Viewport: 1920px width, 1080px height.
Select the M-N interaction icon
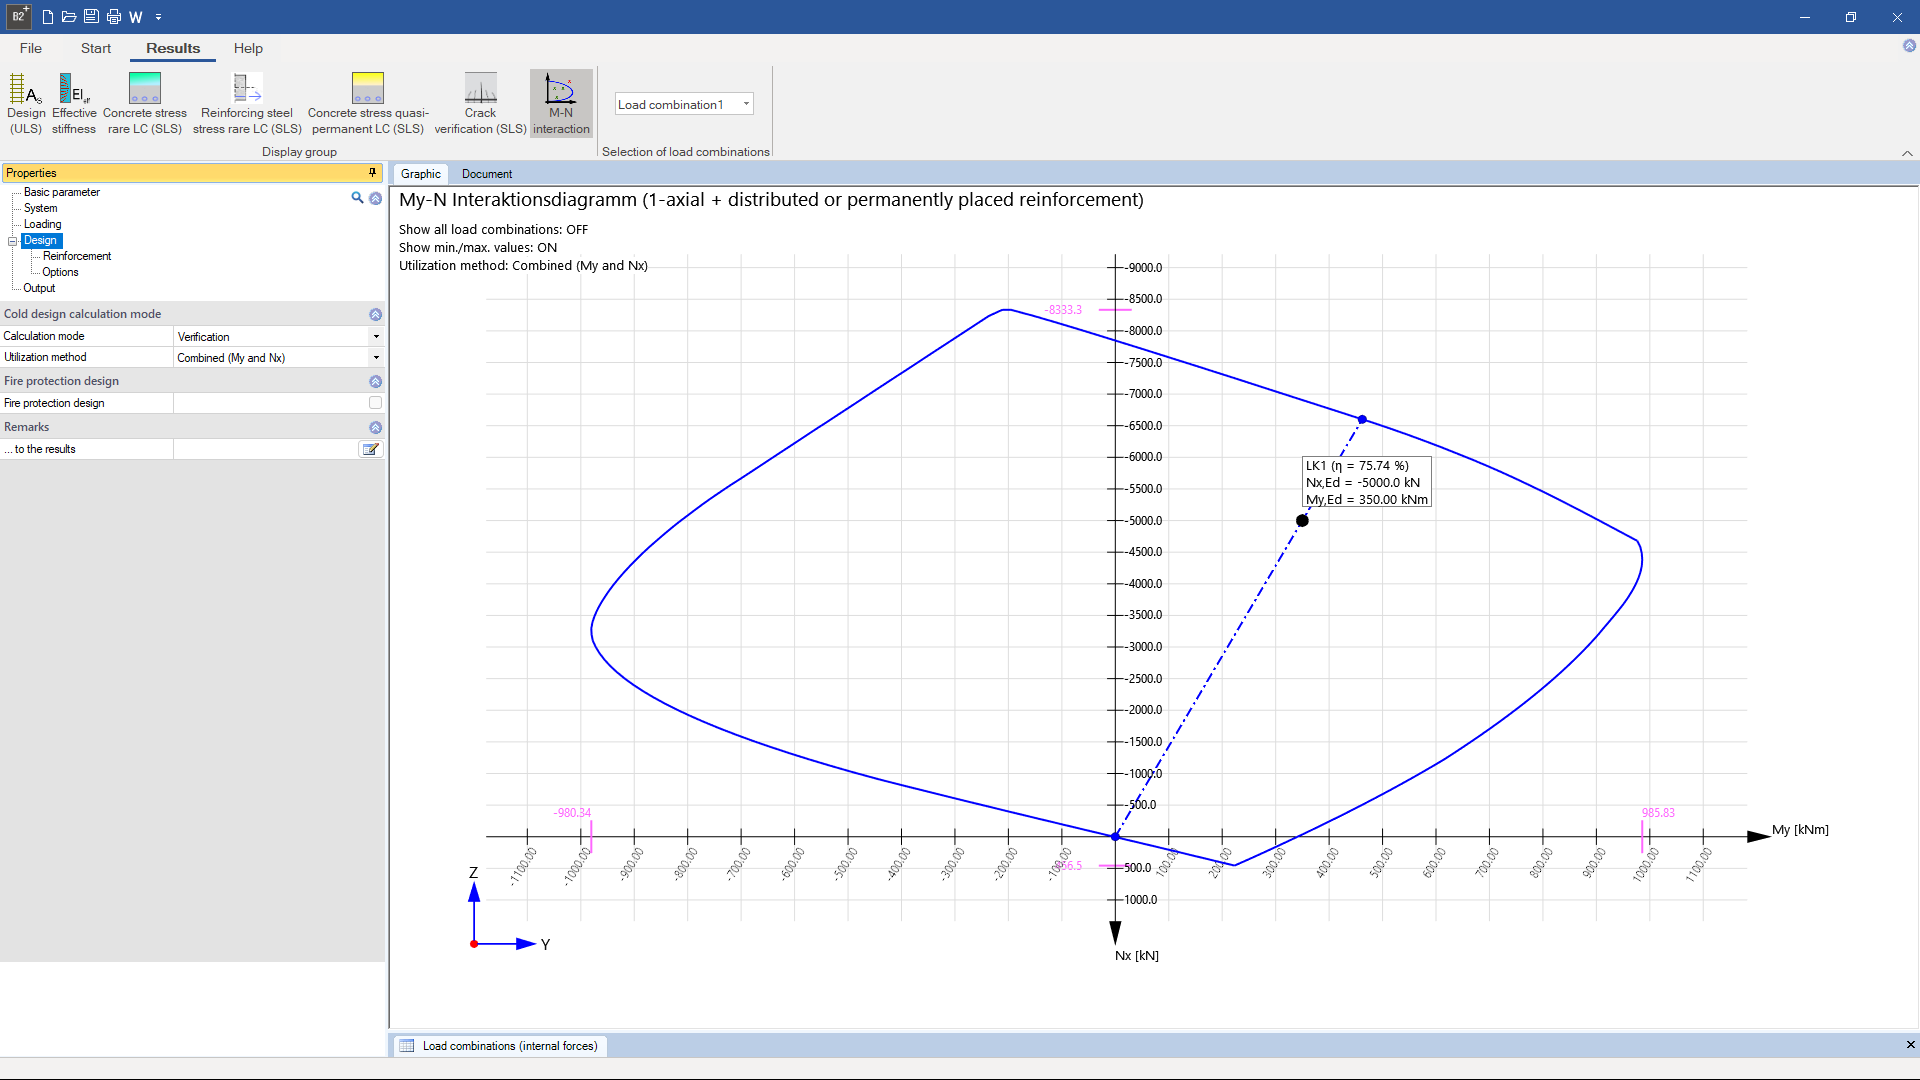click(x=560, y=100)
